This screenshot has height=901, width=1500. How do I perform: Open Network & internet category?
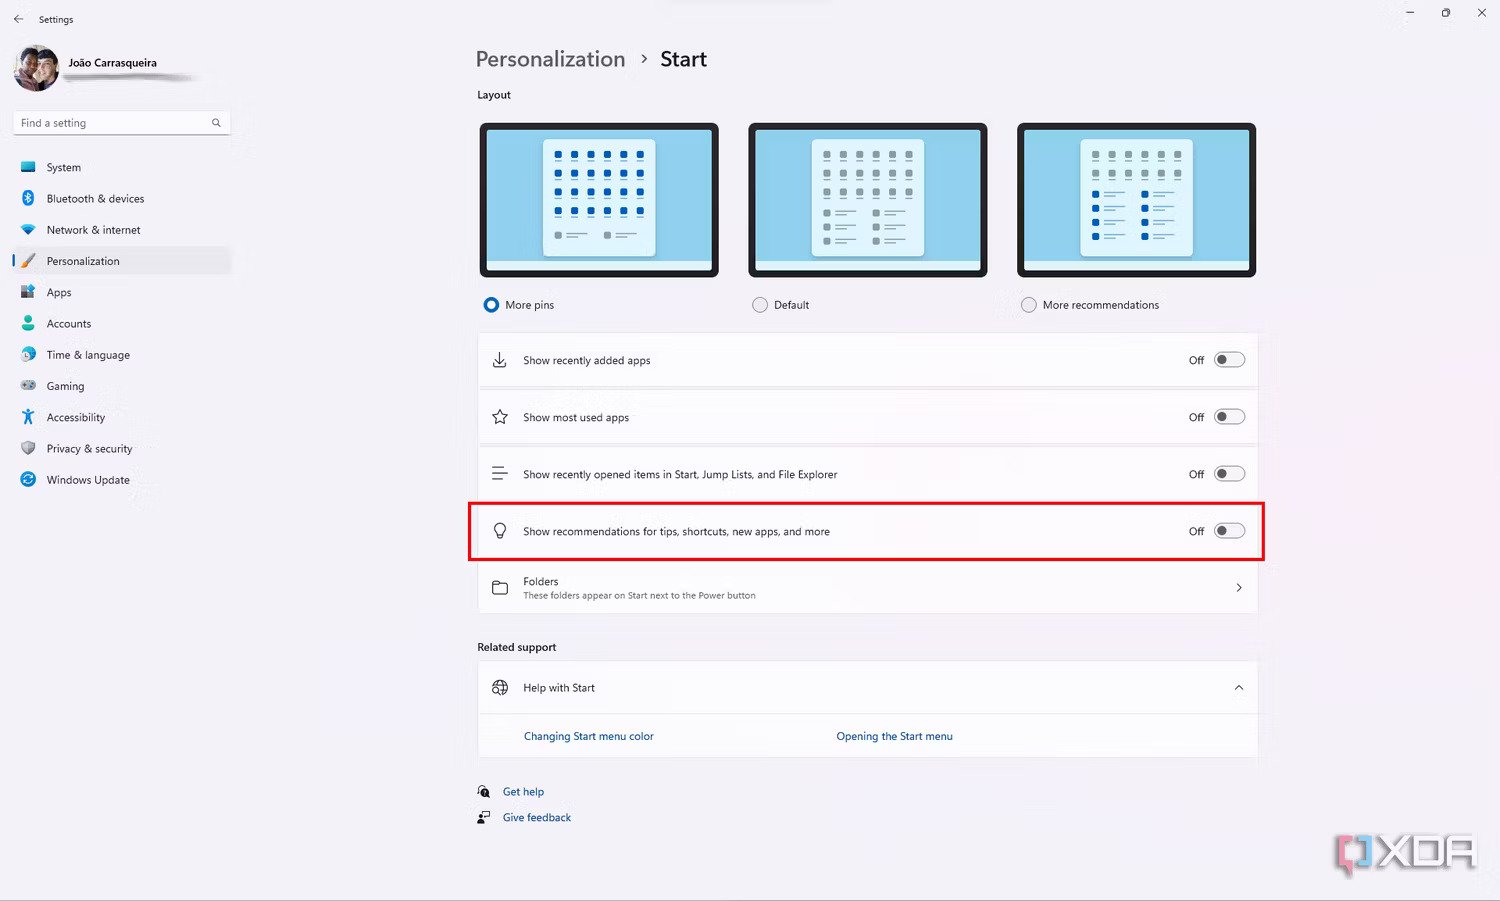[x=93, y=230]
